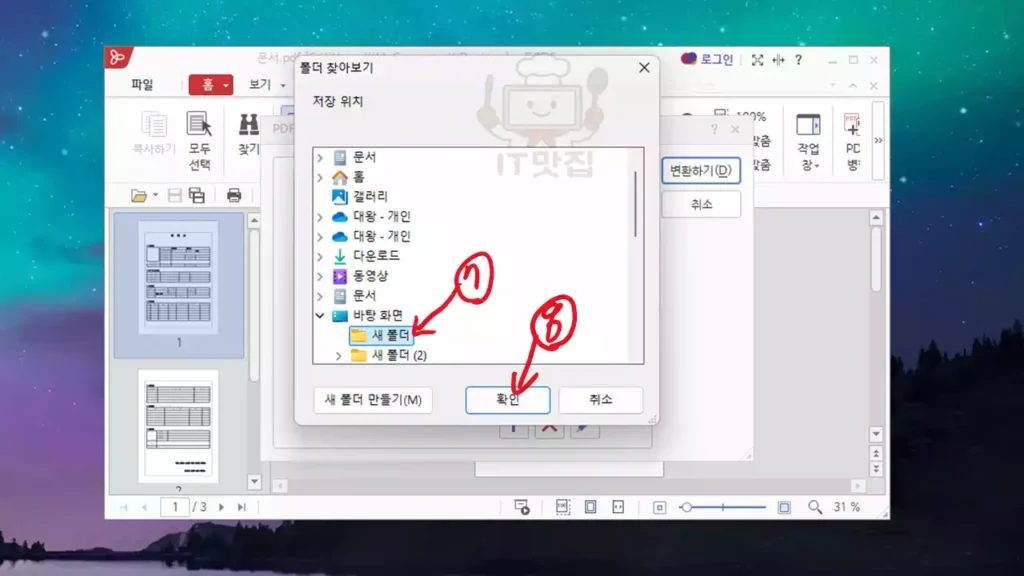Image resolution: width=1024 pixels, height=576 pixels.
Task: Click the zoom slider handle
Action: [686, 507]
